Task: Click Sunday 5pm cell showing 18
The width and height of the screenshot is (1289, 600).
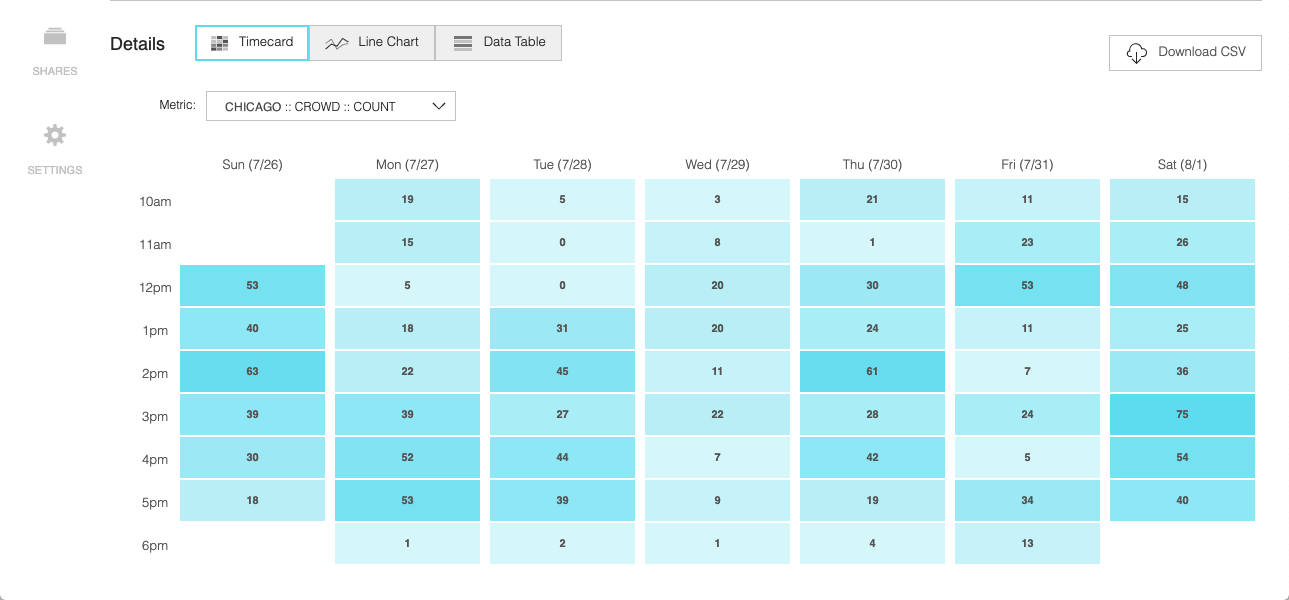Action: coord(252,500)
